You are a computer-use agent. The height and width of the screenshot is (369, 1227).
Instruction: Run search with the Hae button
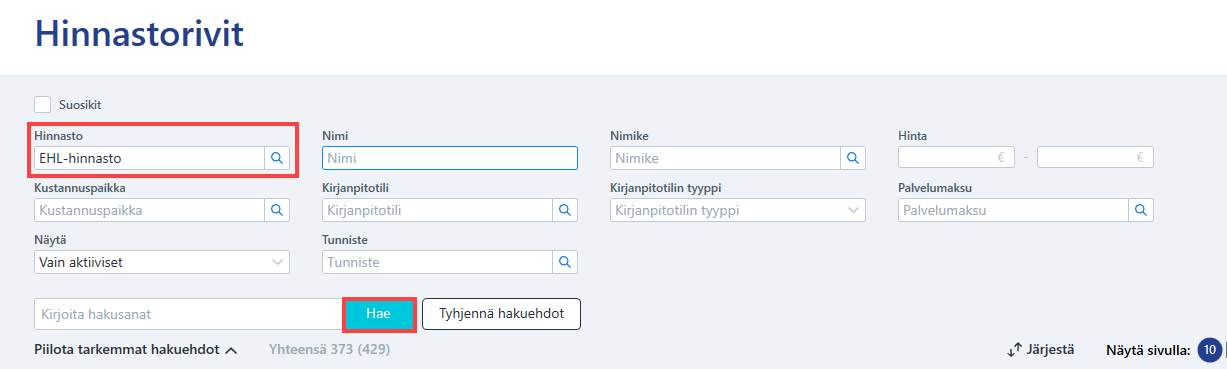[379, 314]
